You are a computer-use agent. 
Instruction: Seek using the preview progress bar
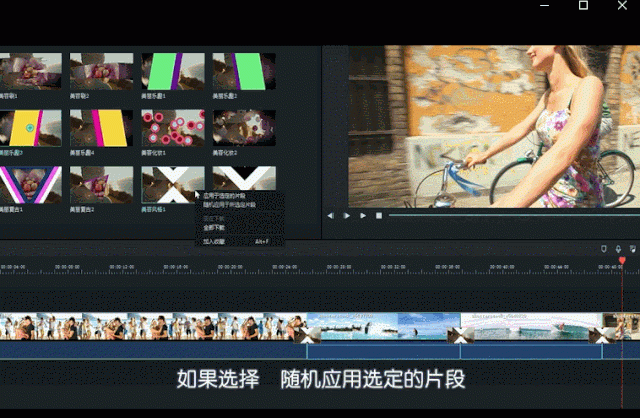514,215
